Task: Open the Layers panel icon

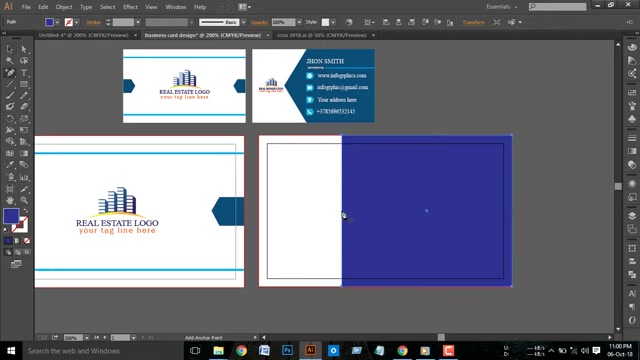Action: point(632,216)
